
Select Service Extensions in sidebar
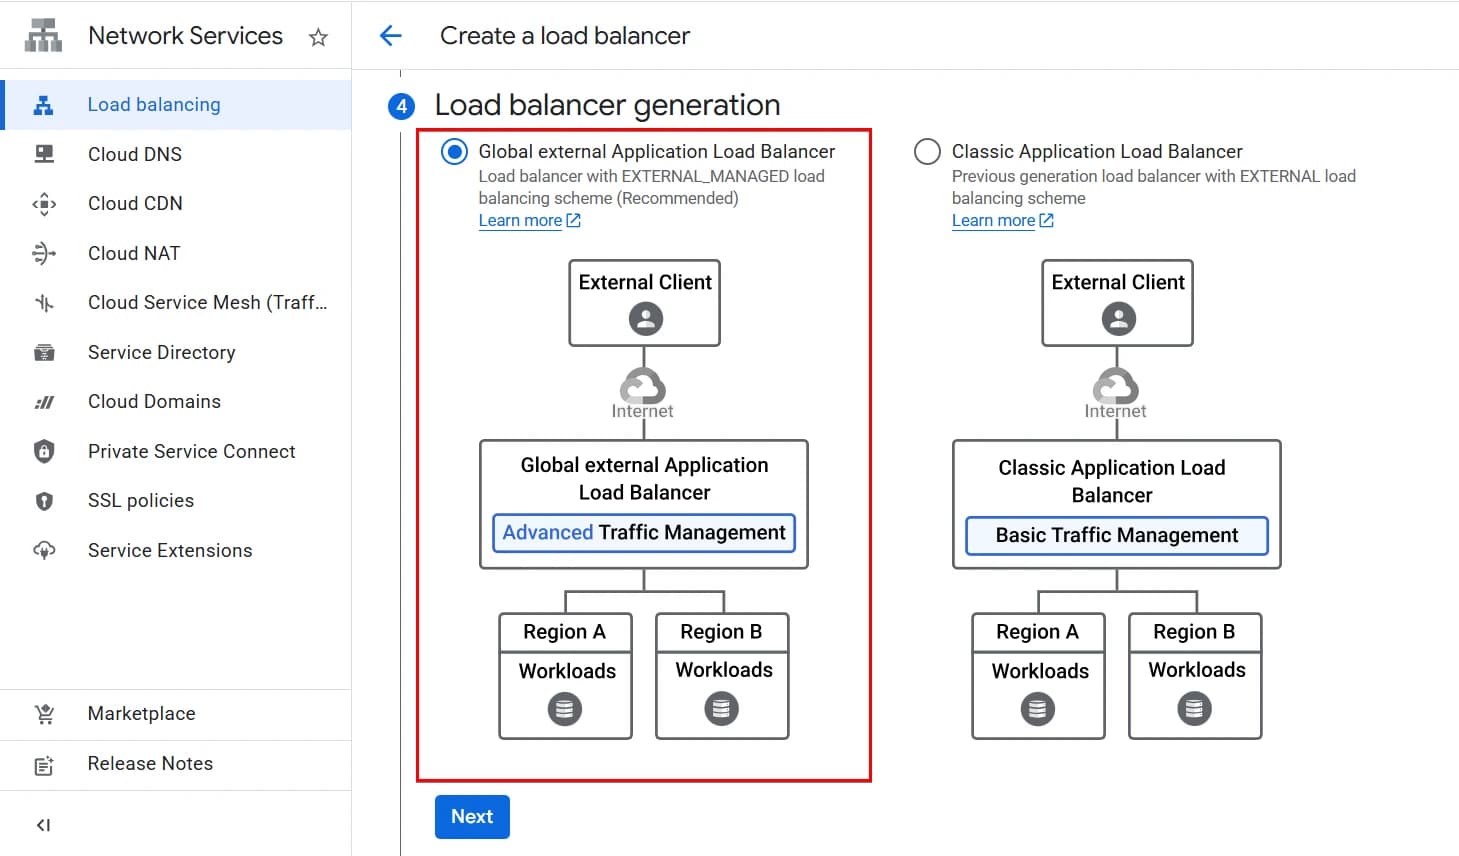pos(169,550)
